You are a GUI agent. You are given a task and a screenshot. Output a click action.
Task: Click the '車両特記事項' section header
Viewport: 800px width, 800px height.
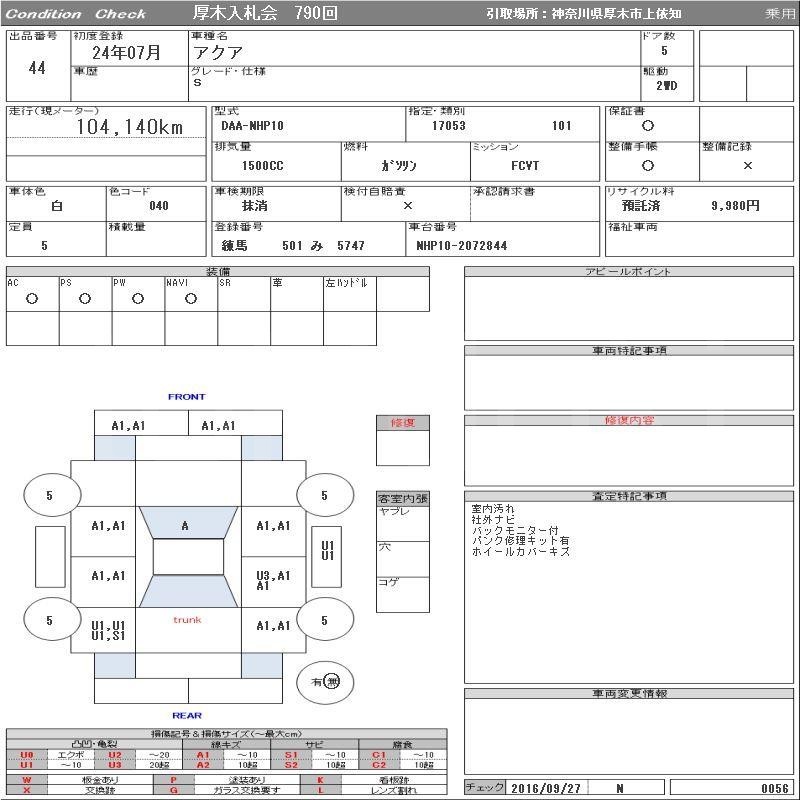pyautogui.click(x=629, y=351)
